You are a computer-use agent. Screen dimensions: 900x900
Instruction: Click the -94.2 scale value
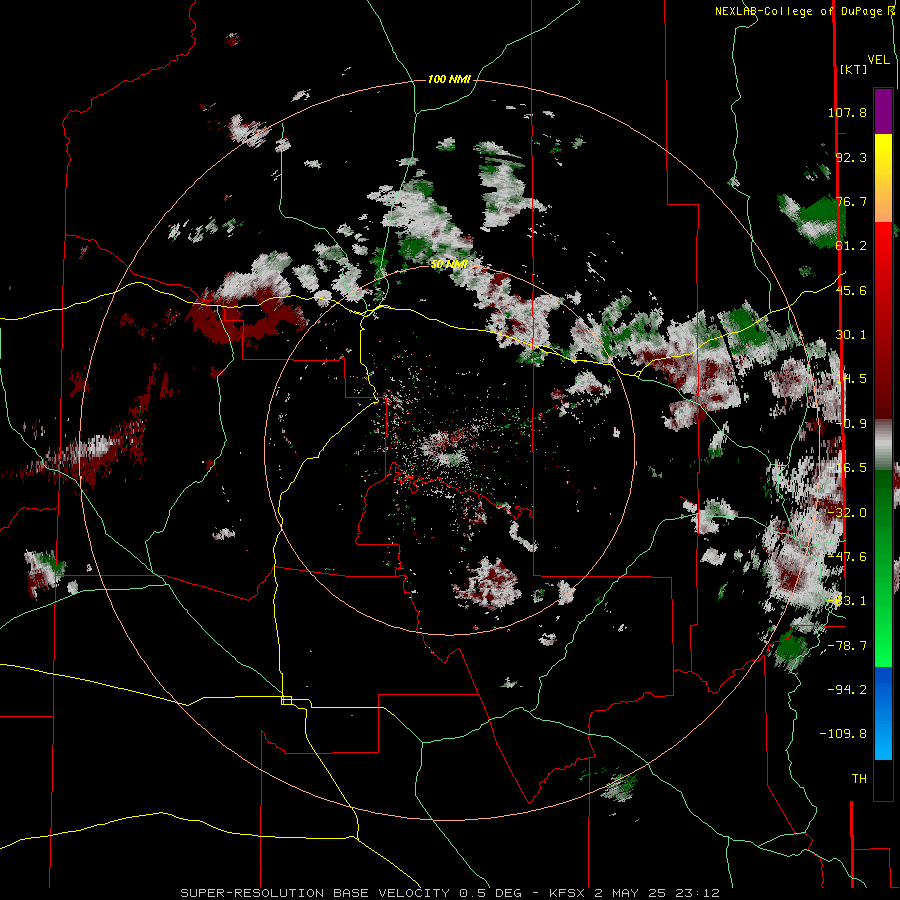click(847, 689)
